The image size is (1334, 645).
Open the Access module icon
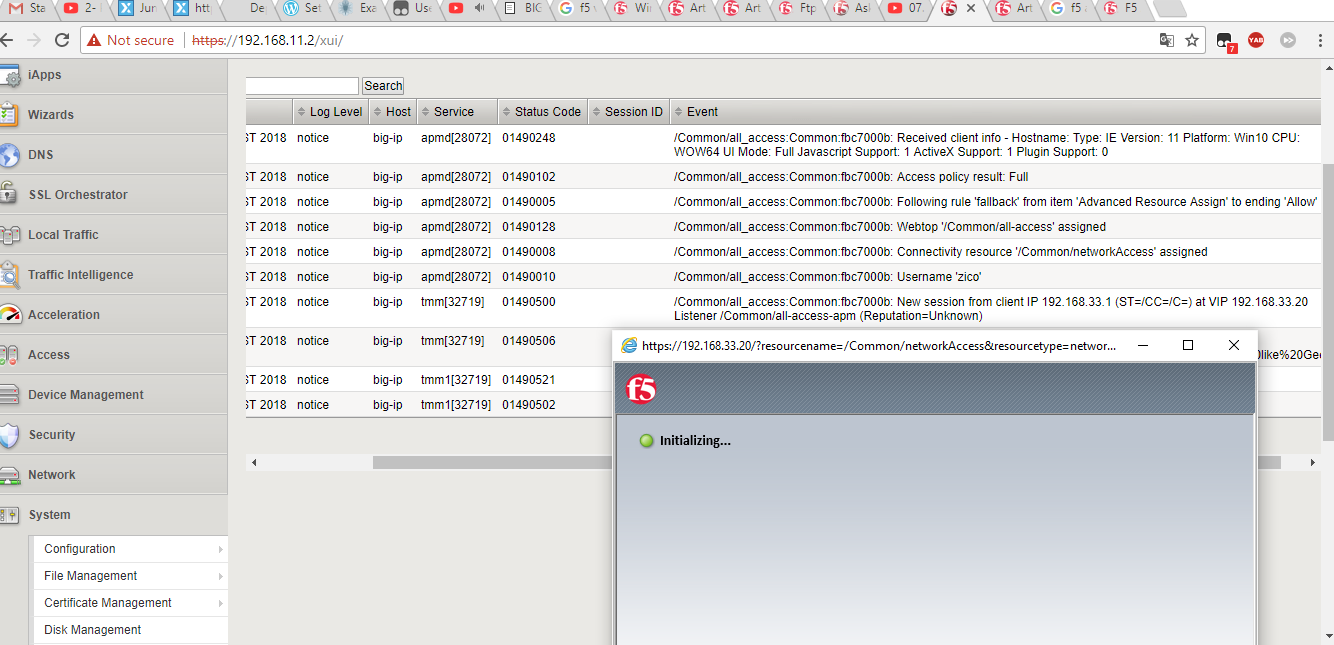click(x=12, y=354)
